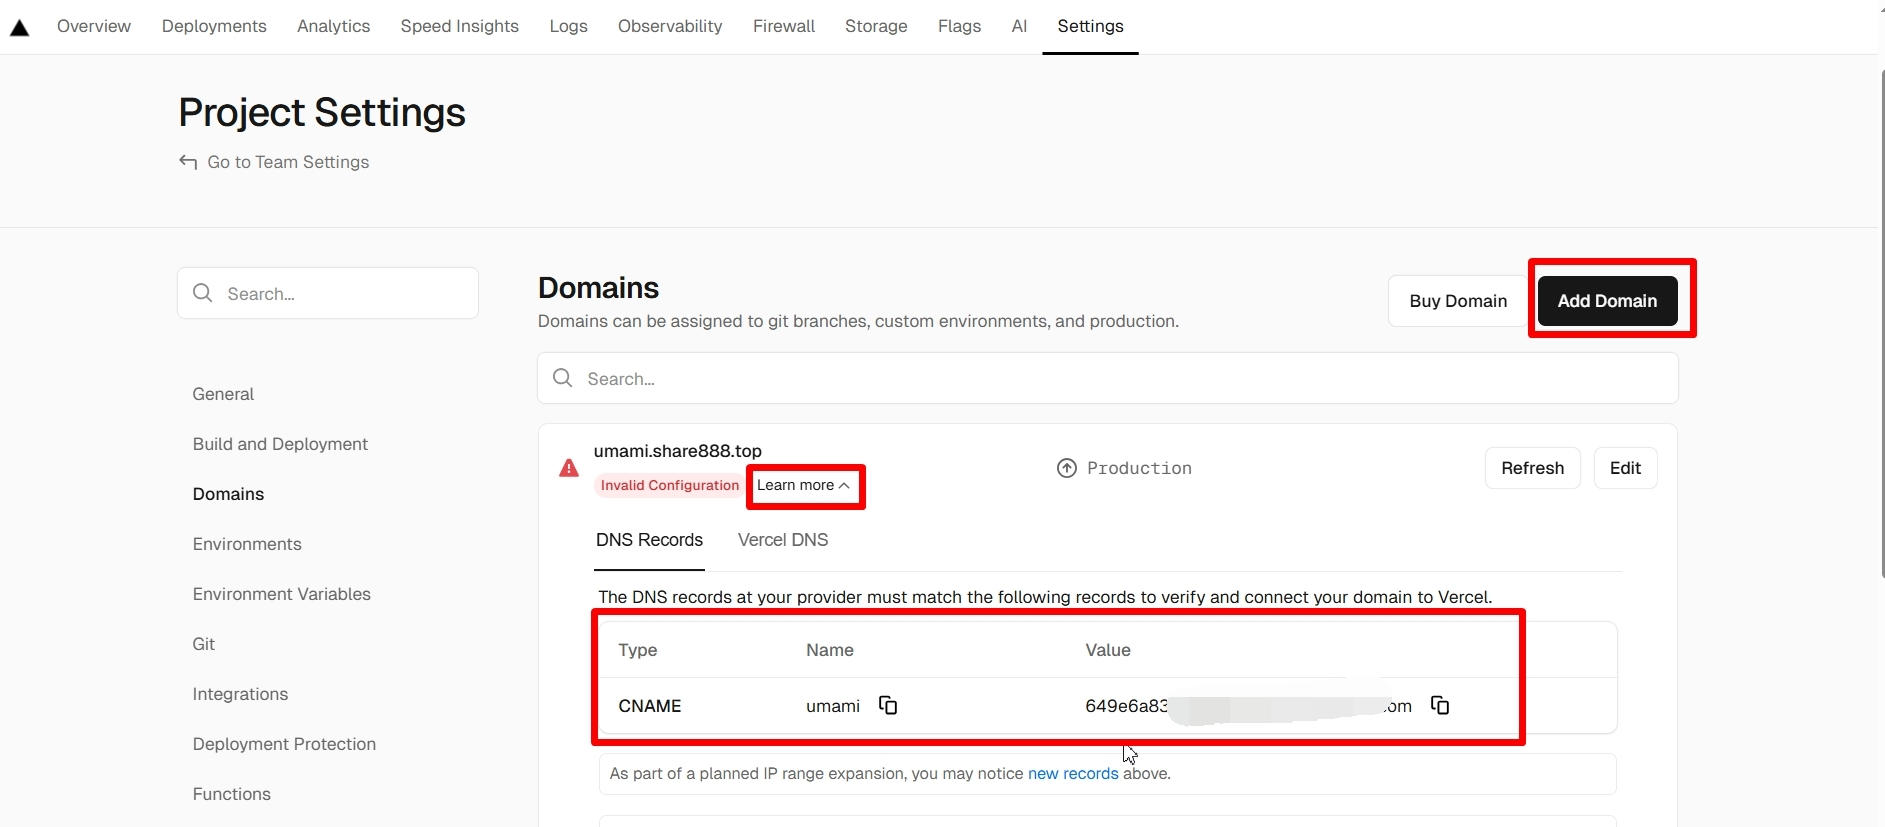Screen dimensions: 1885x827
Task: Open Deployment Protection settings
Action: tap(284, 744)
